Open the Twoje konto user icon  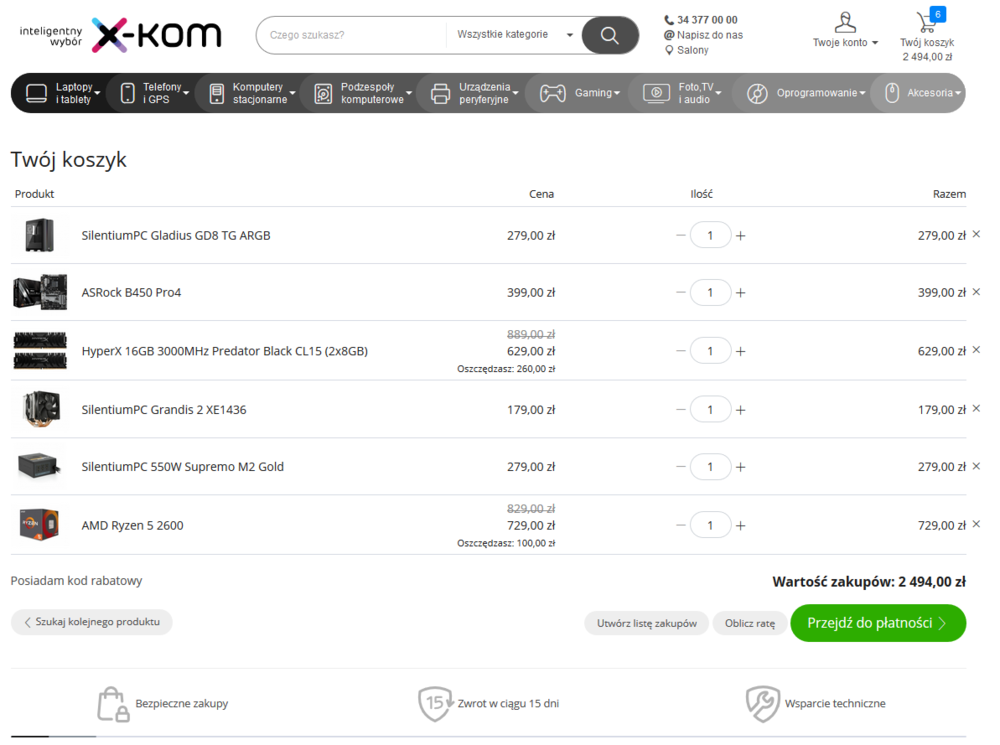coord(845,22)
